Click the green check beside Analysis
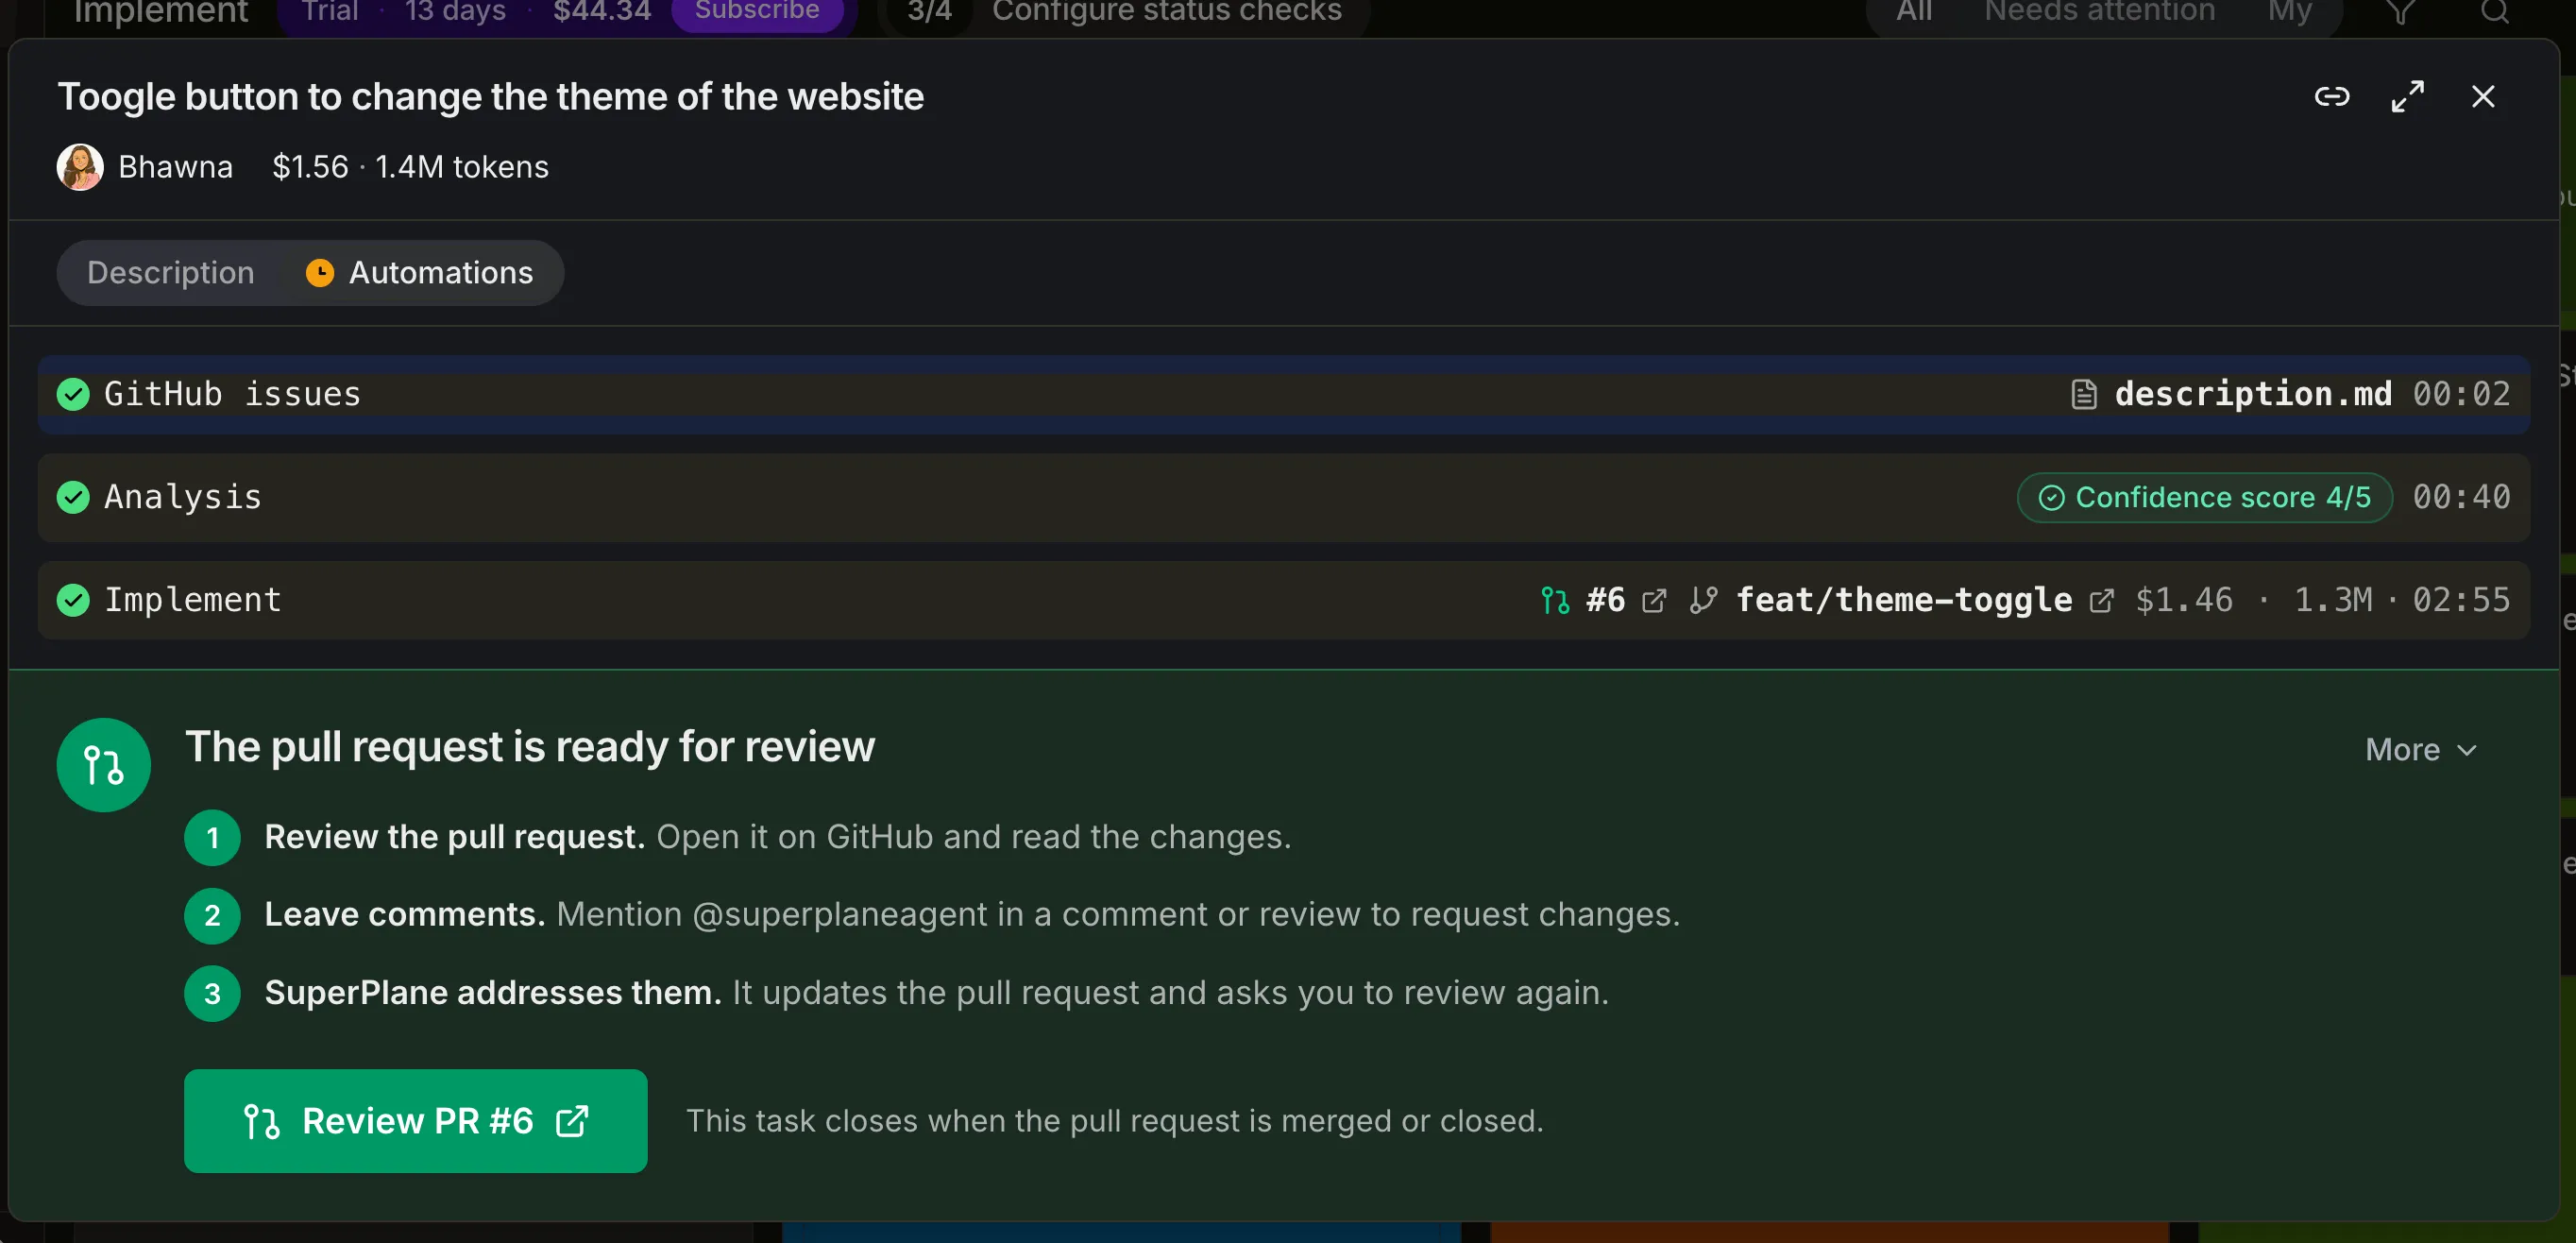The height and width of the screenshot is (1243, 2576). coord(73,497)
